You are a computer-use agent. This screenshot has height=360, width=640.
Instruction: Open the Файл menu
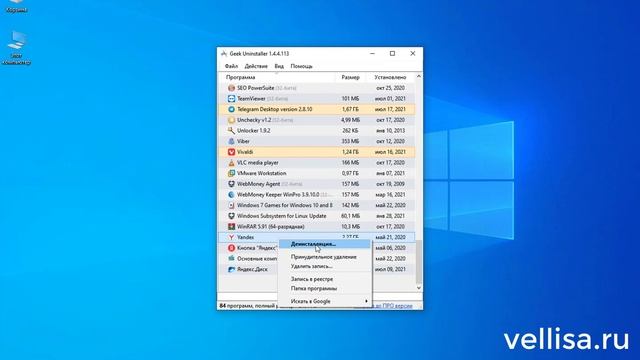(231, 66)
